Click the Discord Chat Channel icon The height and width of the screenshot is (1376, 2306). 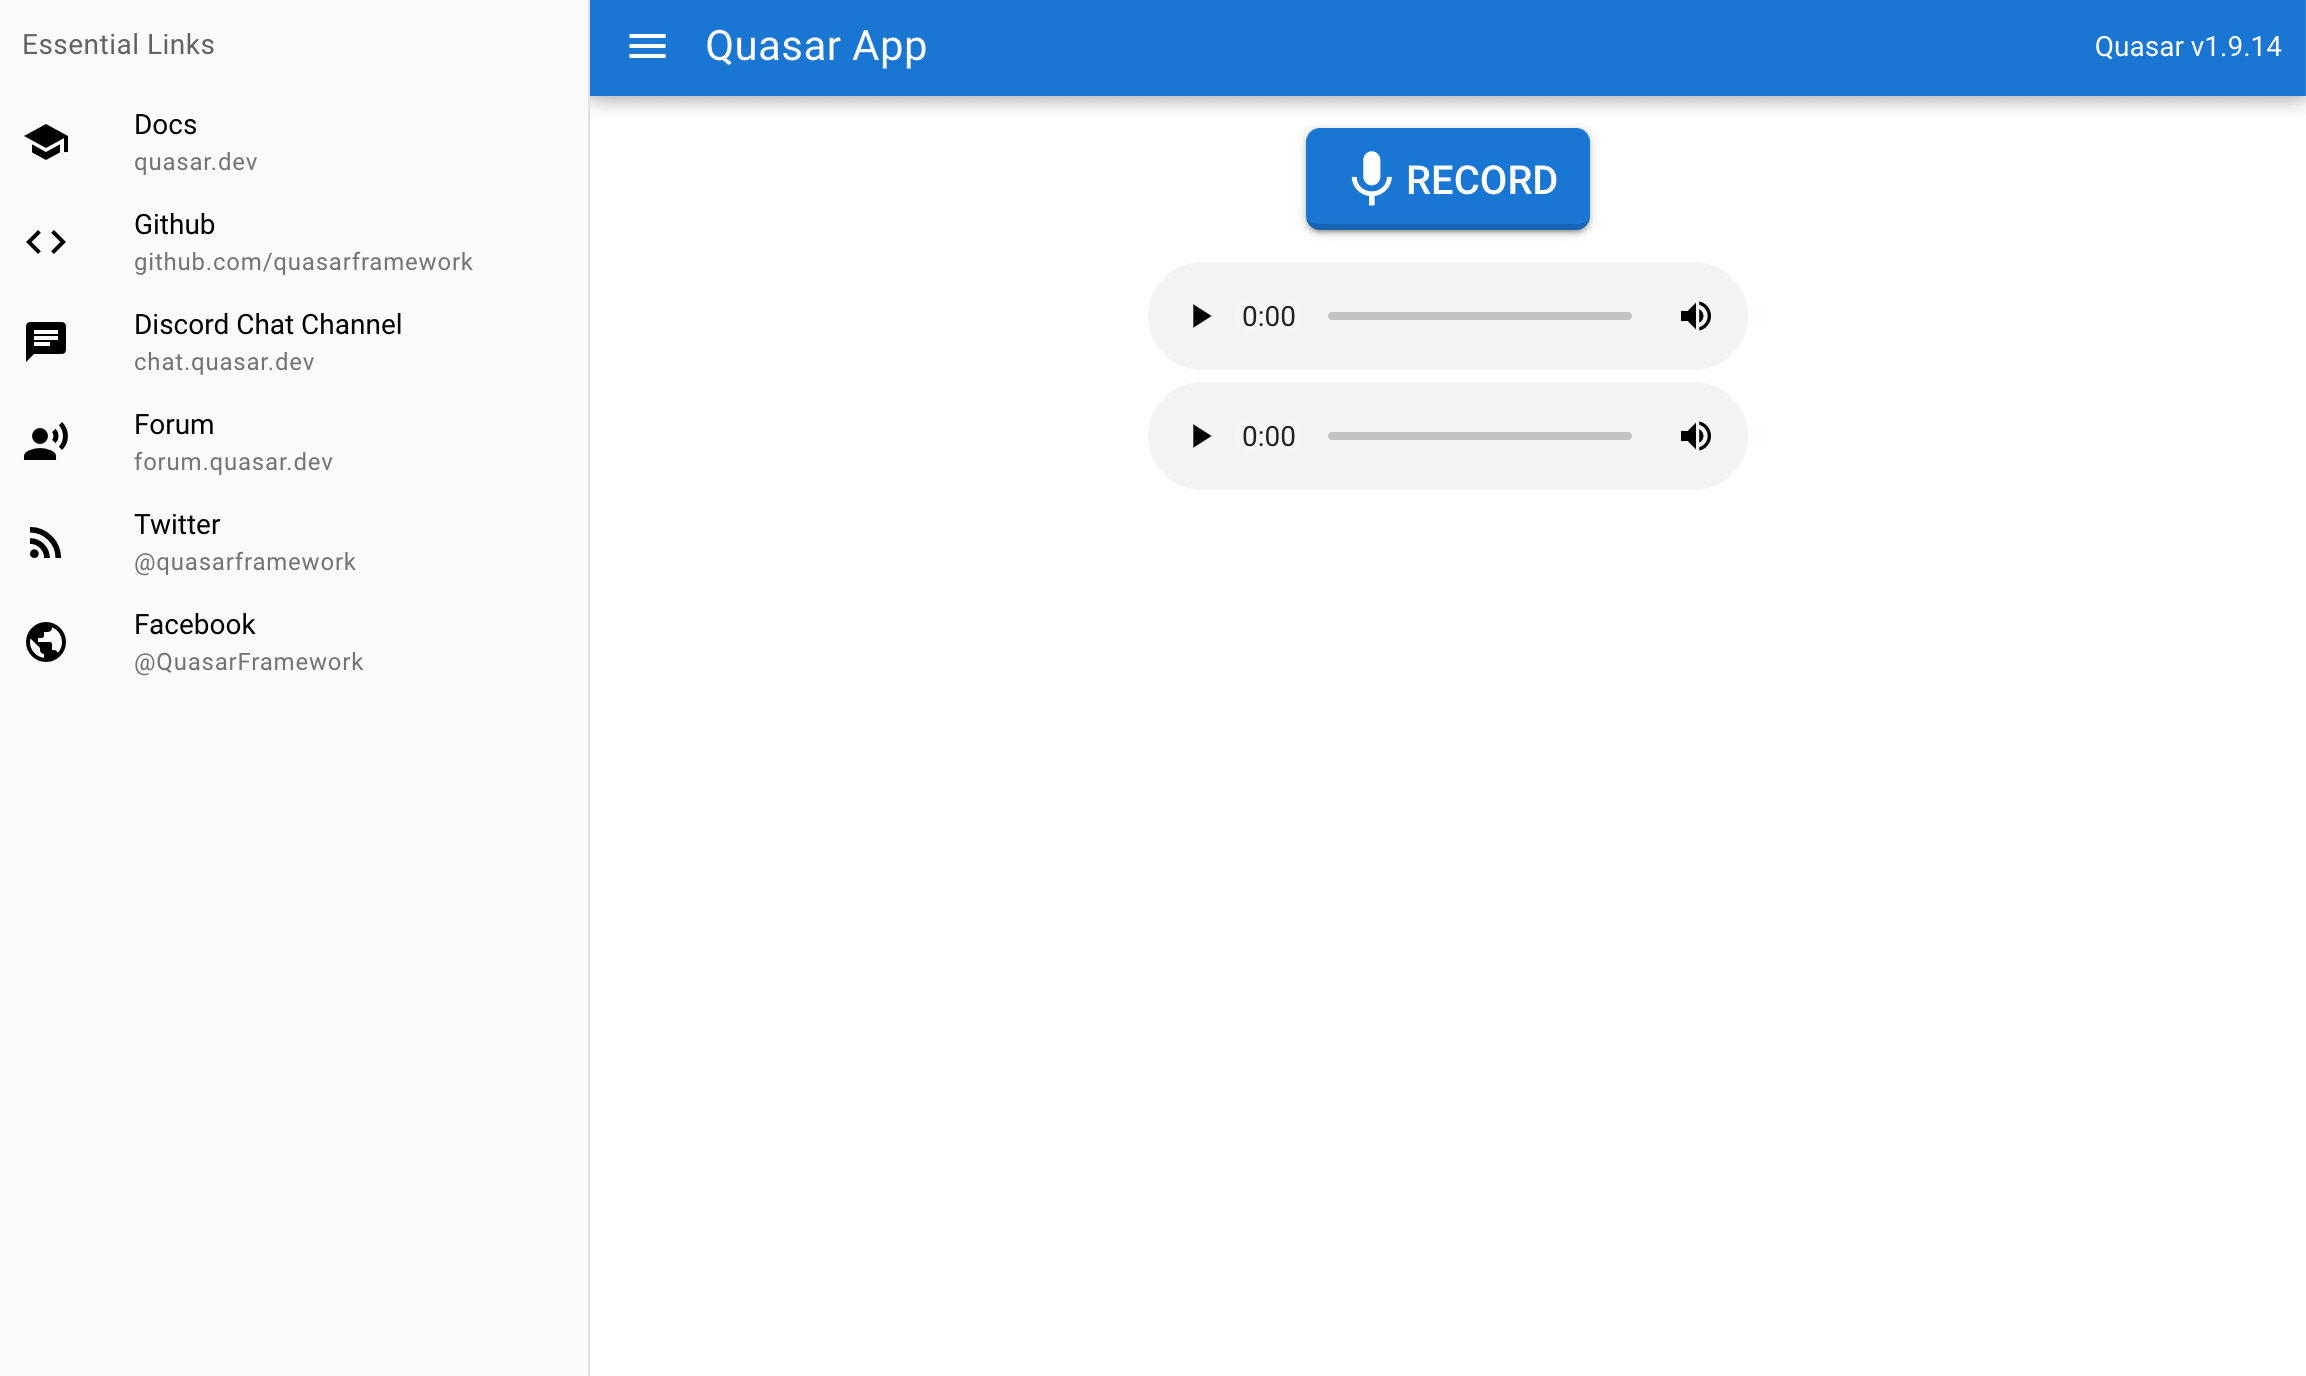(44, 341)
